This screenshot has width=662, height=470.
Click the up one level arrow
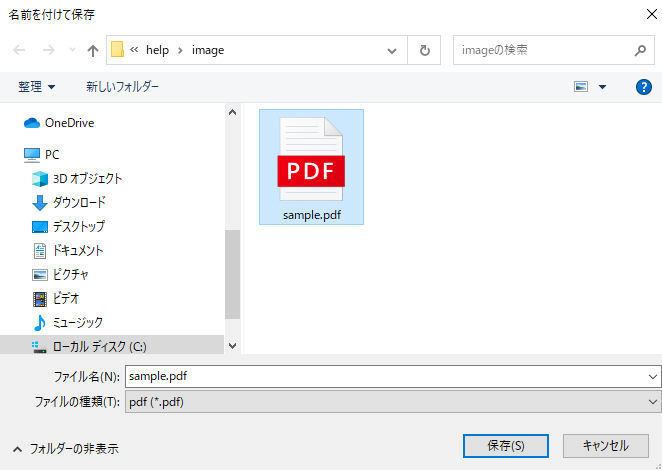point(93,51)
